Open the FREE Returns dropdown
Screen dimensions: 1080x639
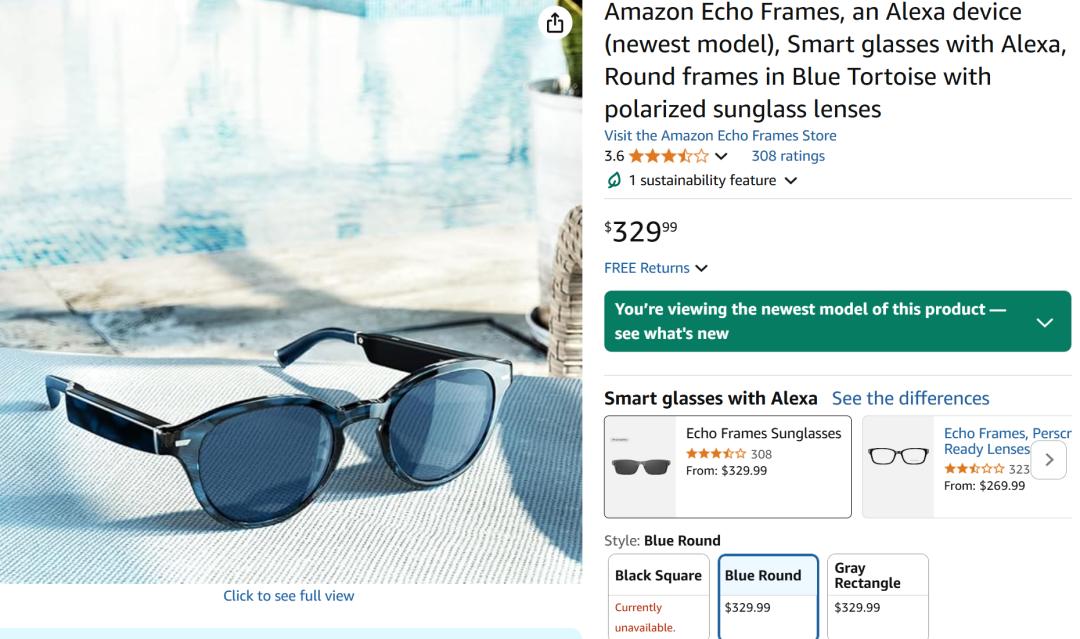pos(701,268)
